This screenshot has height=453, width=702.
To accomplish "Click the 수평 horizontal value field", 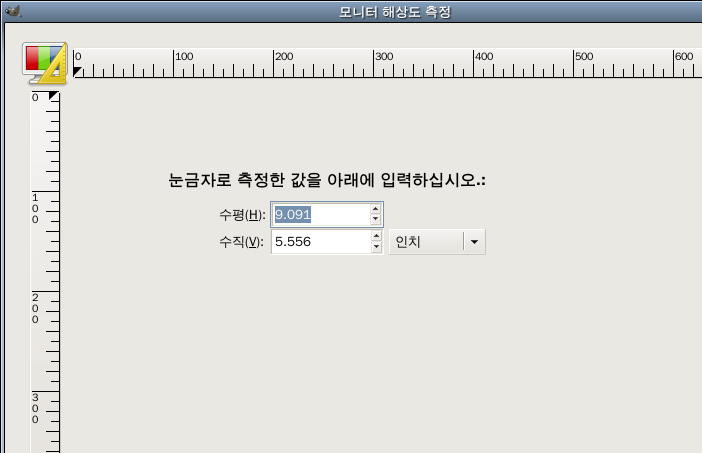I will (320, 215).
